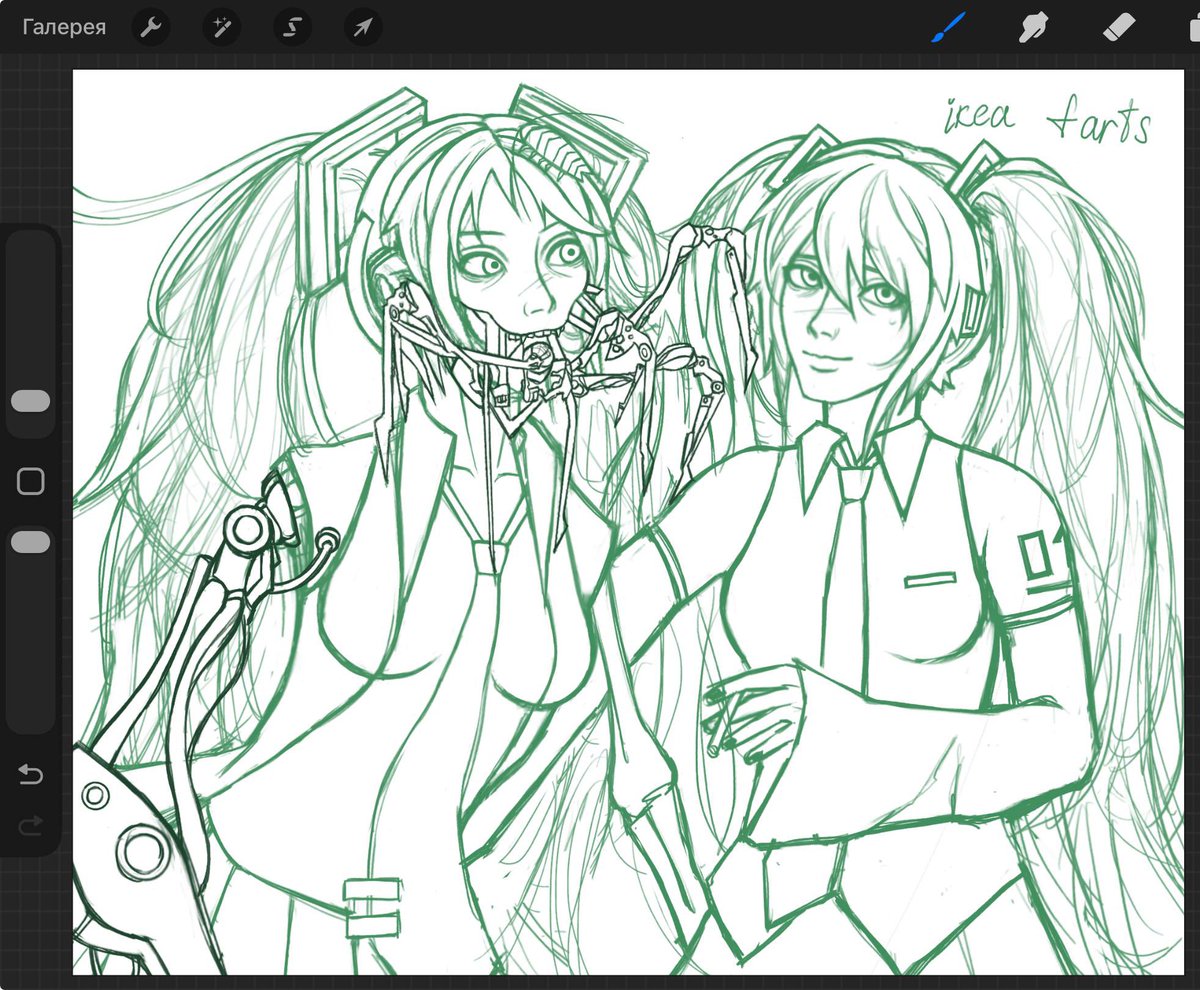Select the Smudge finger tool
The height and width of the screenshot is (990, 1200).
pos(1033,27)
